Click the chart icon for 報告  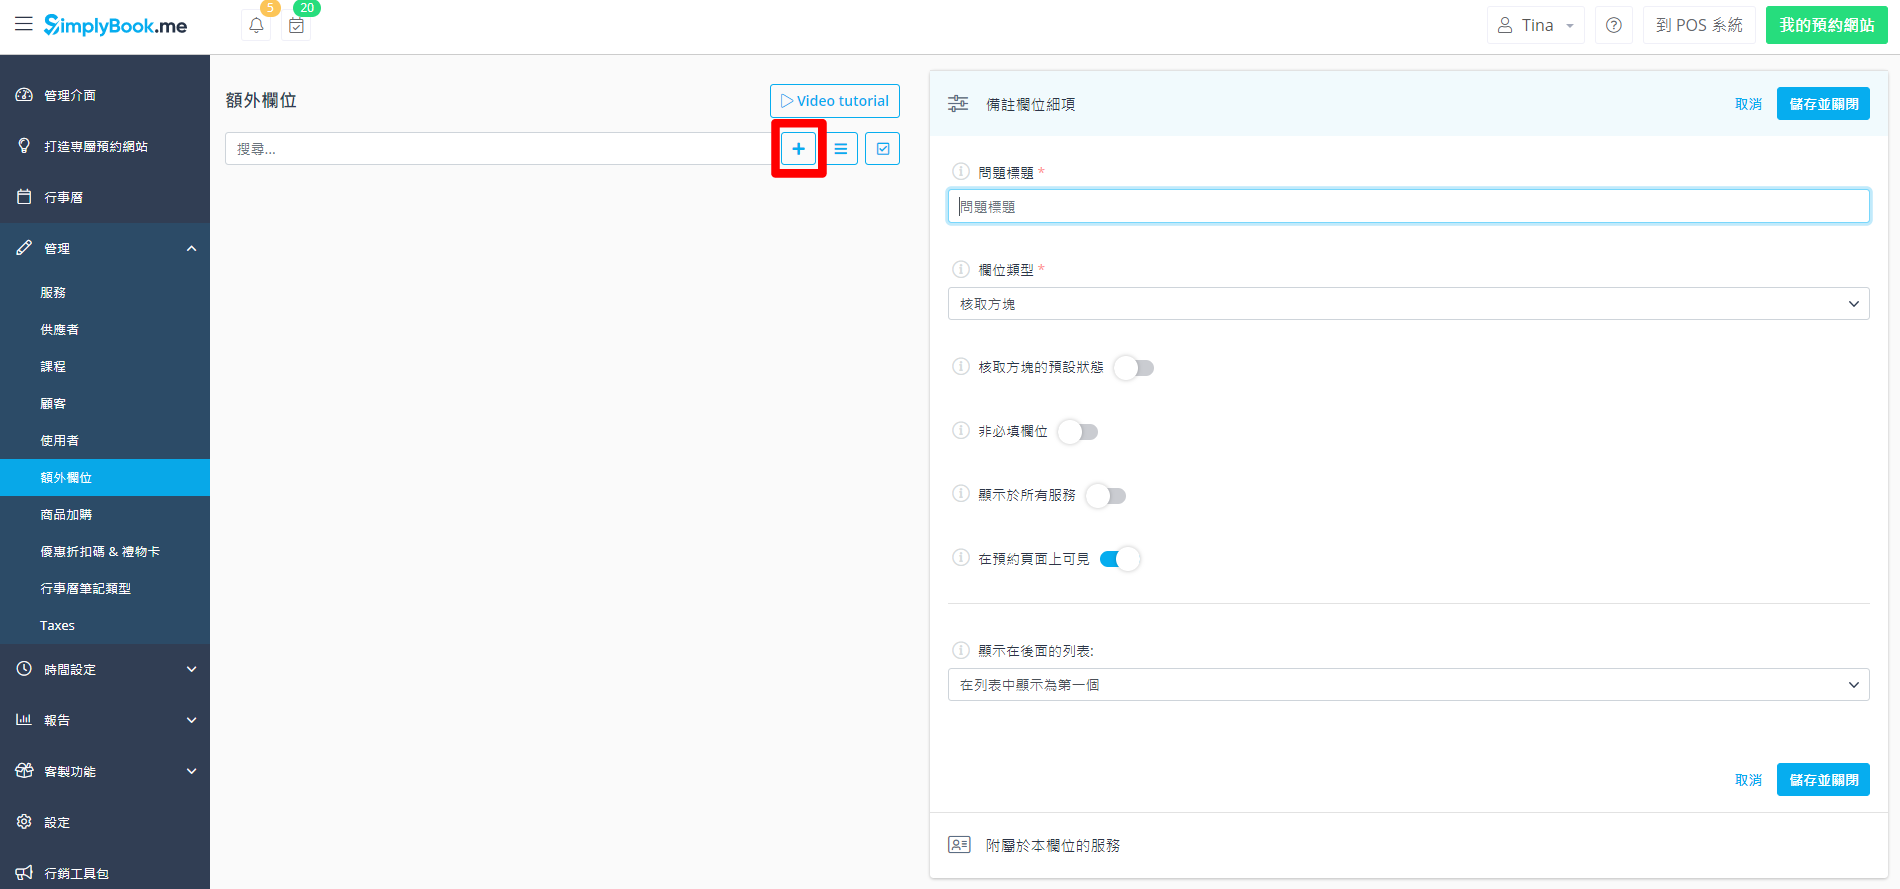(24, 720)
